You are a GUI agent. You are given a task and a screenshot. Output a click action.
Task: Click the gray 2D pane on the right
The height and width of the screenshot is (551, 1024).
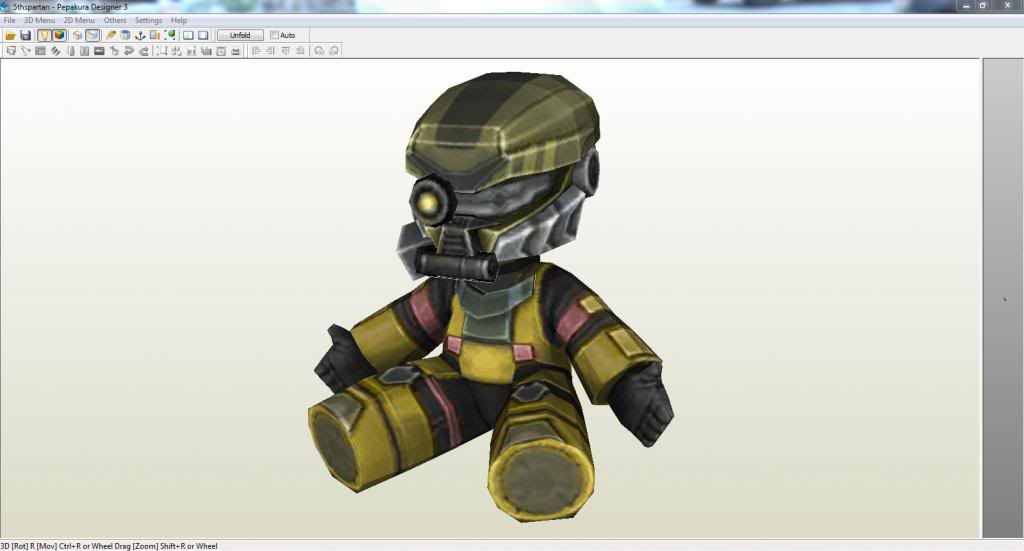pos(1002,297)
